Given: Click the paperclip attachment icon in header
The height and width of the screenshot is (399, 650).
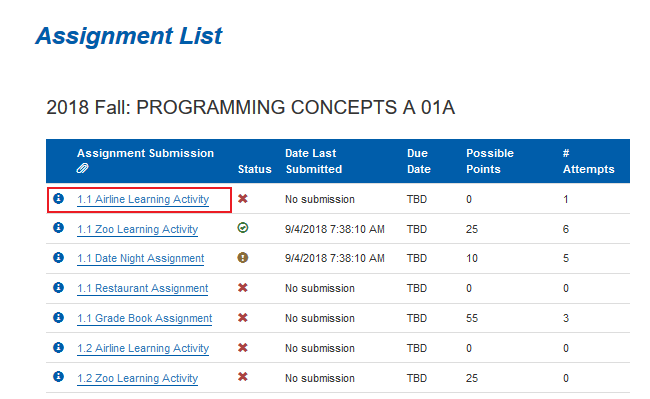Looking at the screenshot, I should coord(82,168).
